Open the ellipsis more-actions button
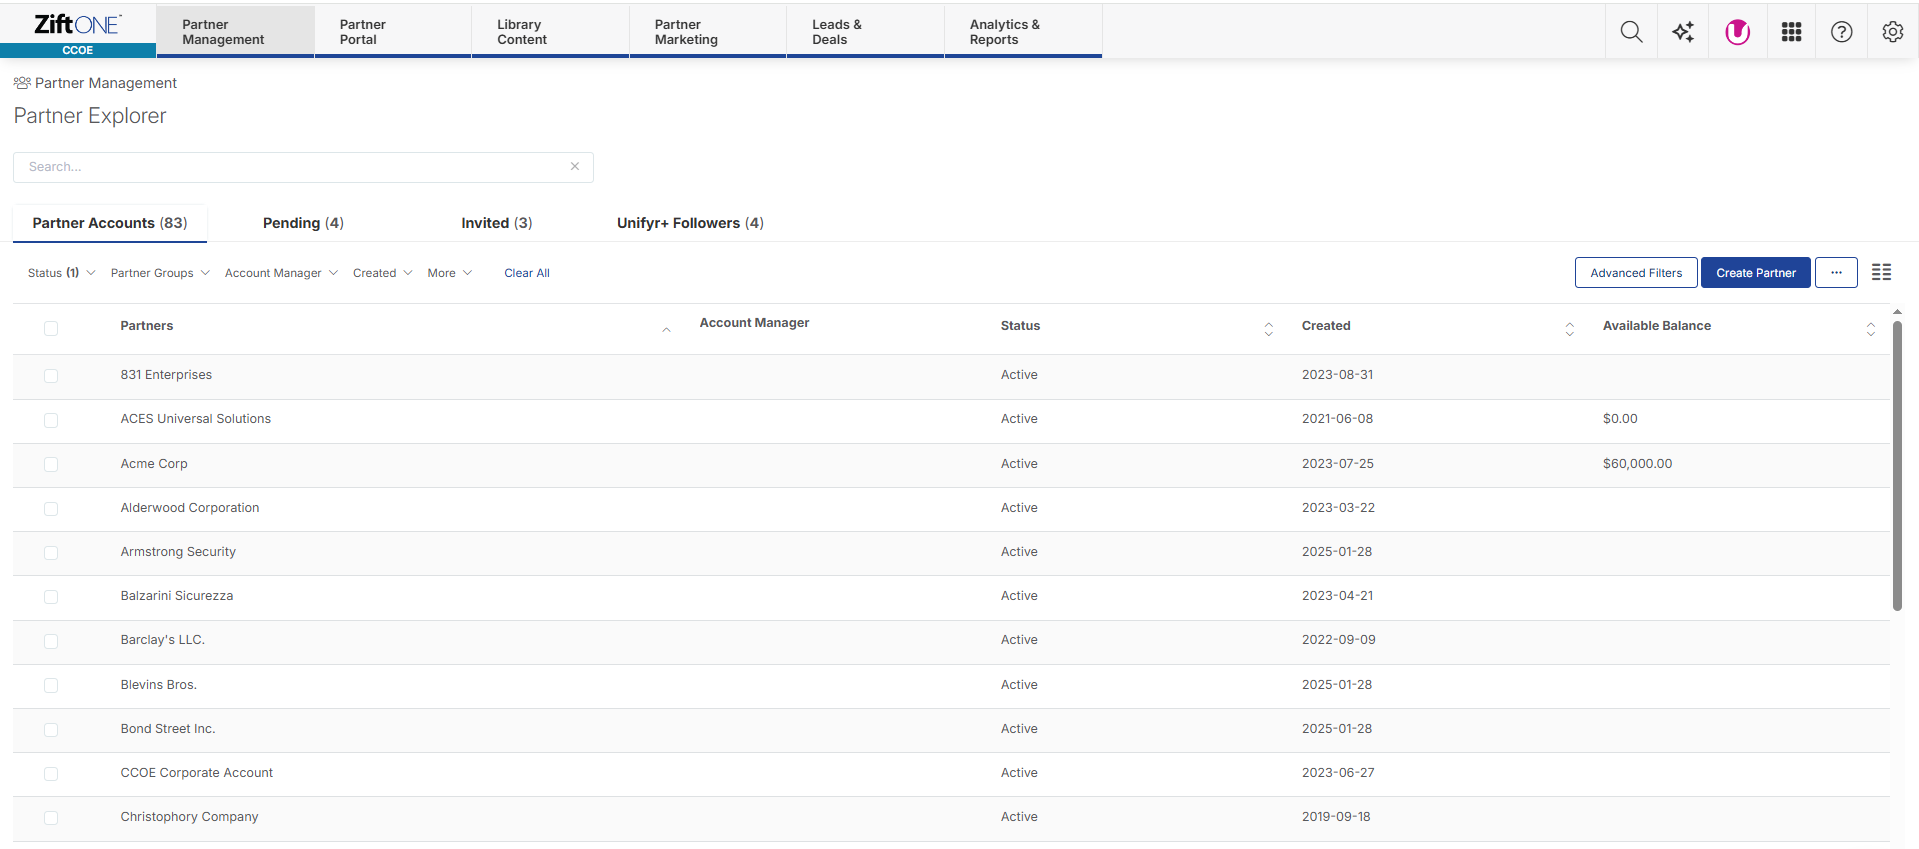 pyautogui.click(x=1836, y=272)
